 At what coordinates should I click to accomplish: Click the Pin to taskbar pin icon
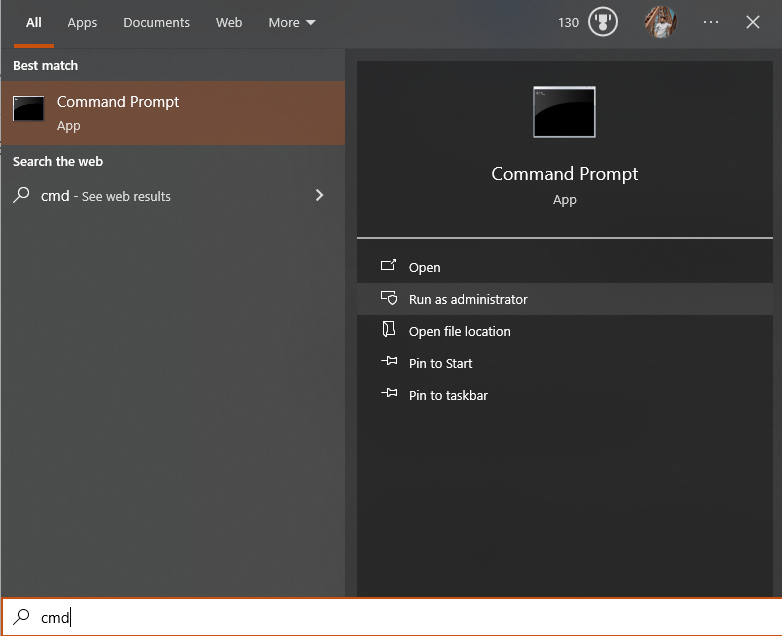(x=389, y=393)
